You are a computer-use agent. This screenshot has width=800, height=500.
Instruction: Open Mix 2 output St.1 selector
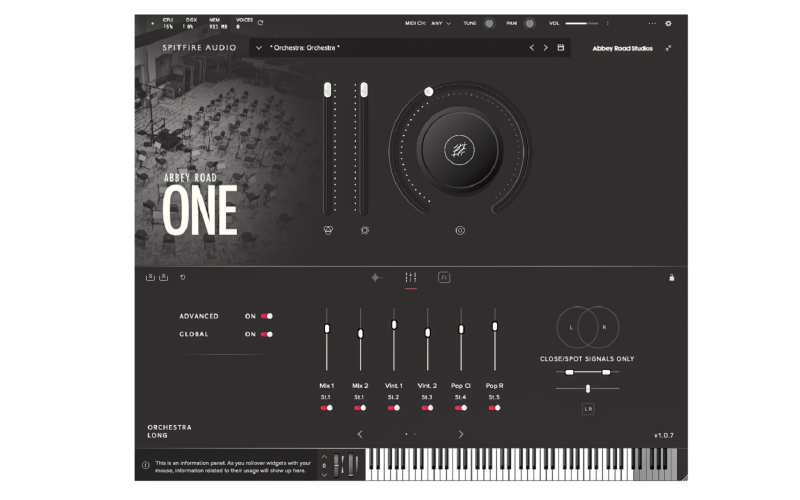tap(359, 397)
